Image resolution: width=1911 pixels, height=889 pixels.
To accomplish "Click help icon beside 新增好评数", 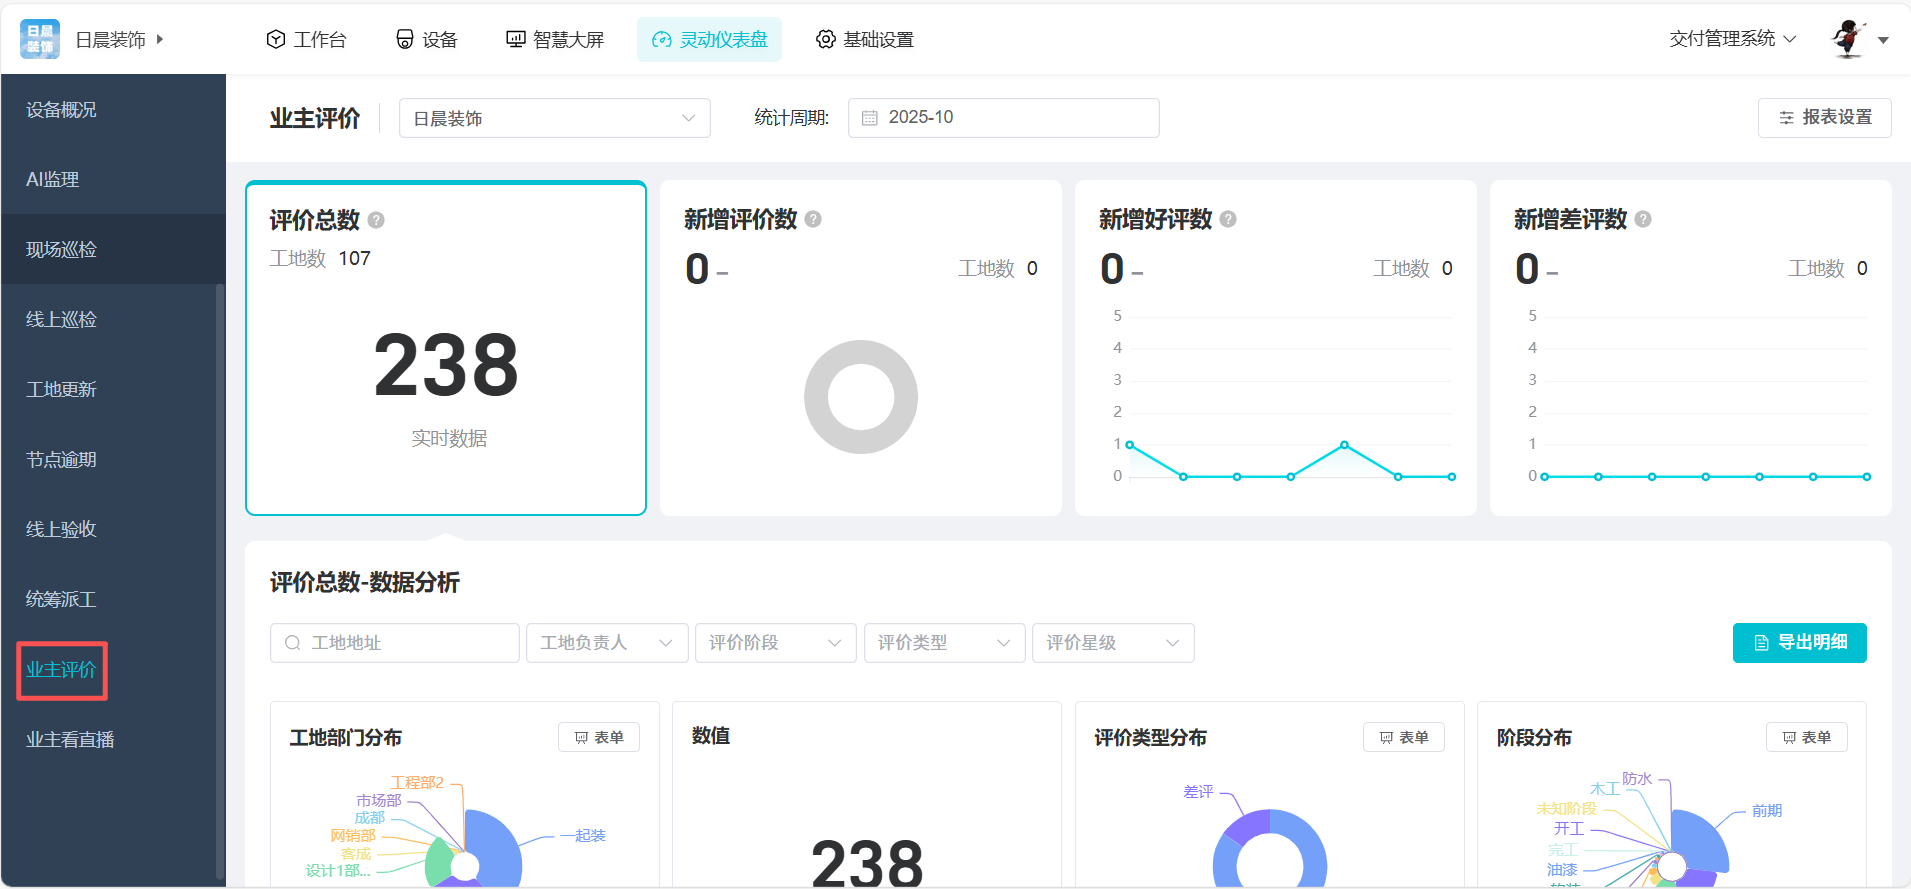I will (x=1228, y=219).
